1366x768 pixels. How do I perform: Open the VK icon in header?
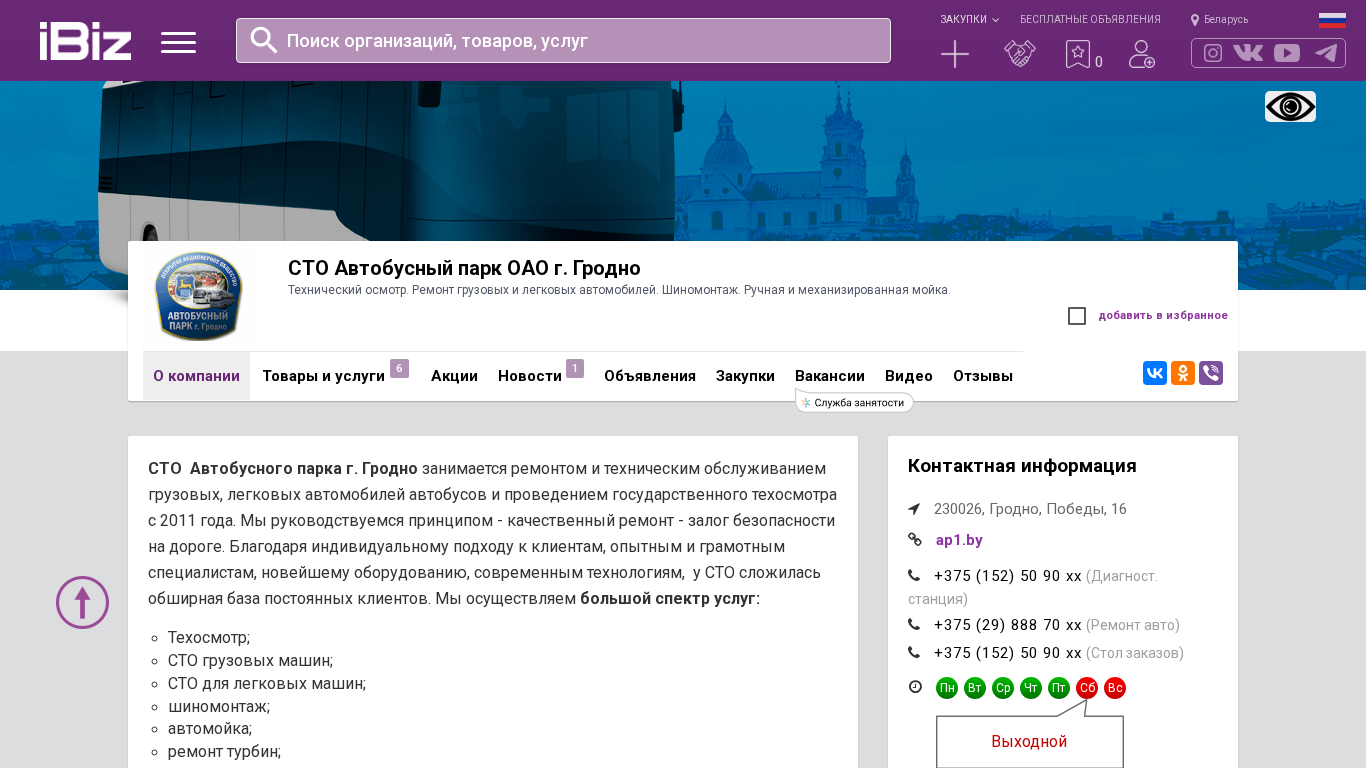pyautogui.click(x=1248, y=53)
